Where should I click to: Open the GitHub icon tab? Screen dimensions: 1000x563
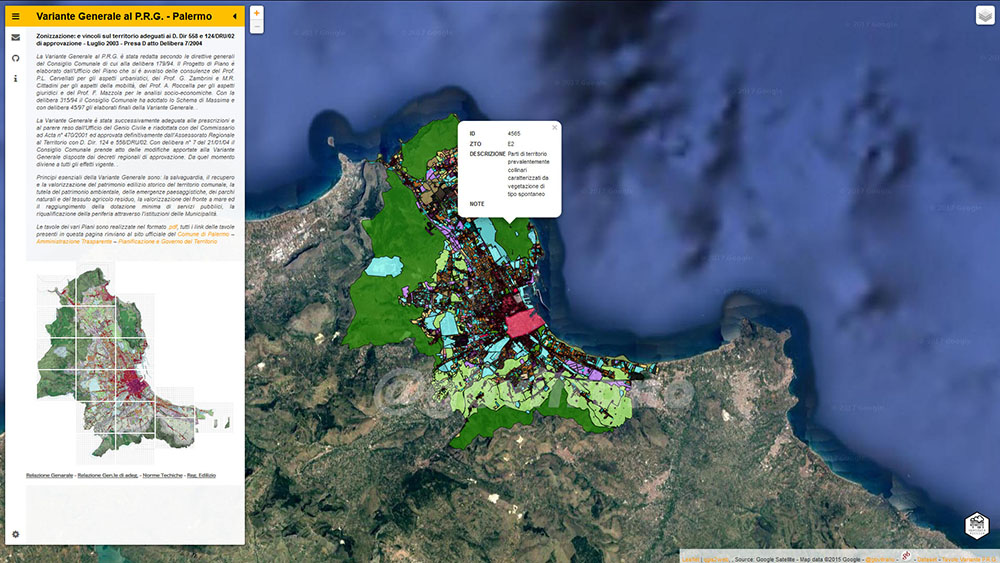16,58
